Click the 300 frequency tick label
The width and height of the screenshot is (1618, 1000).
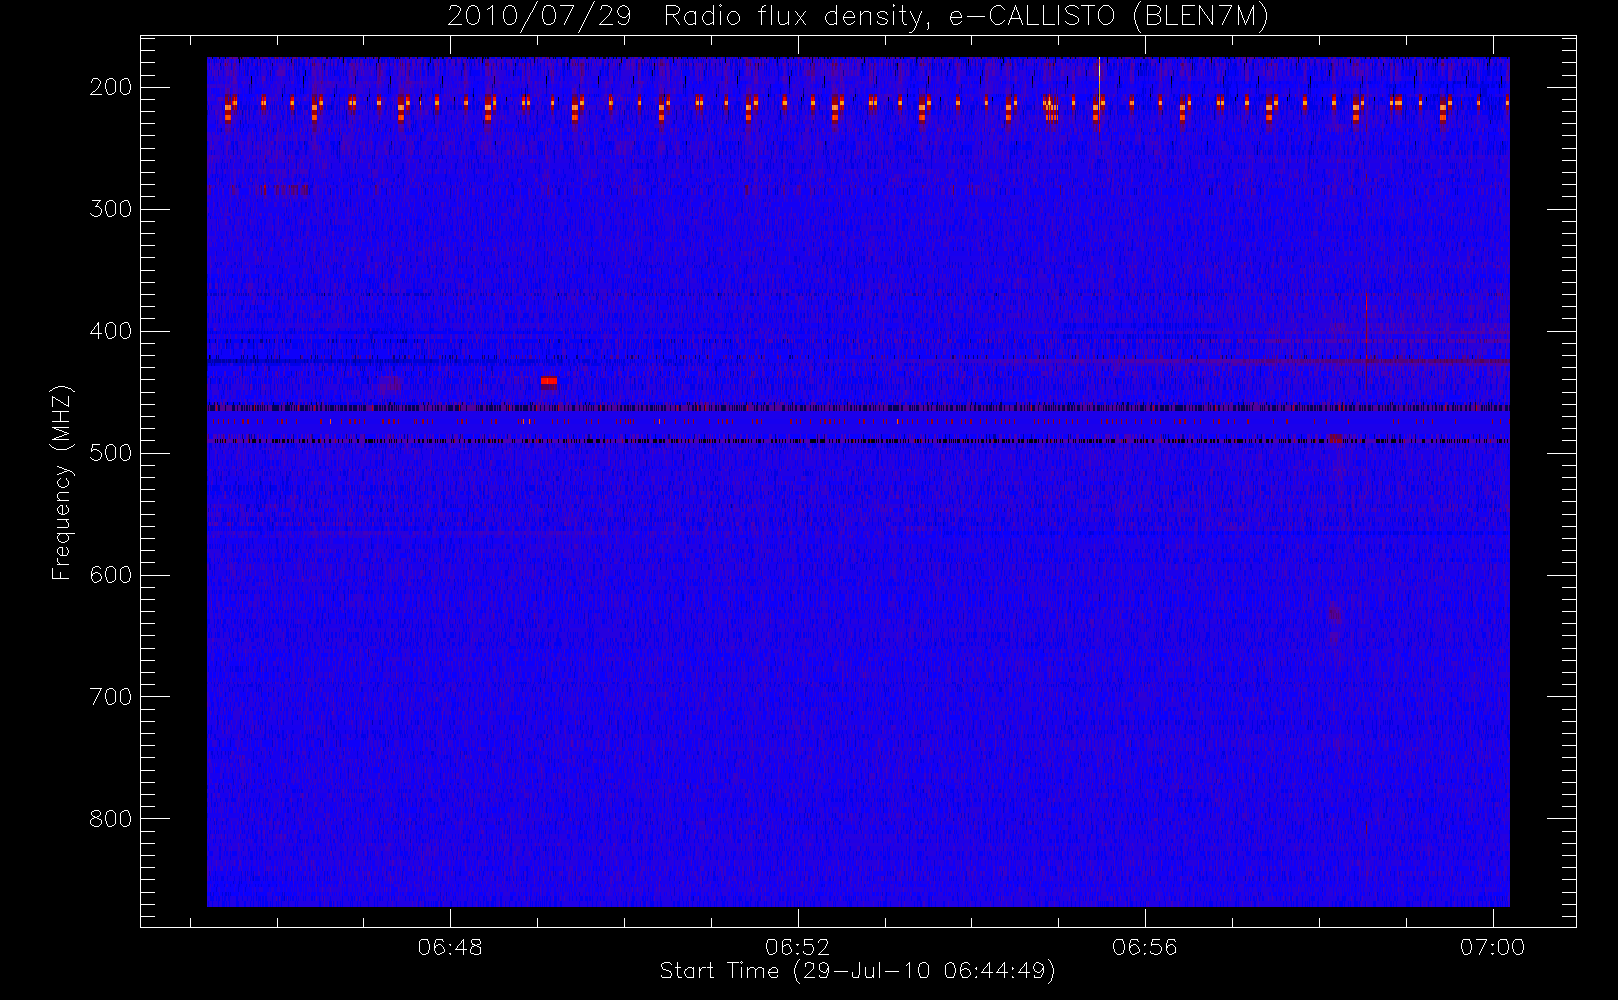tap(110, 209)
